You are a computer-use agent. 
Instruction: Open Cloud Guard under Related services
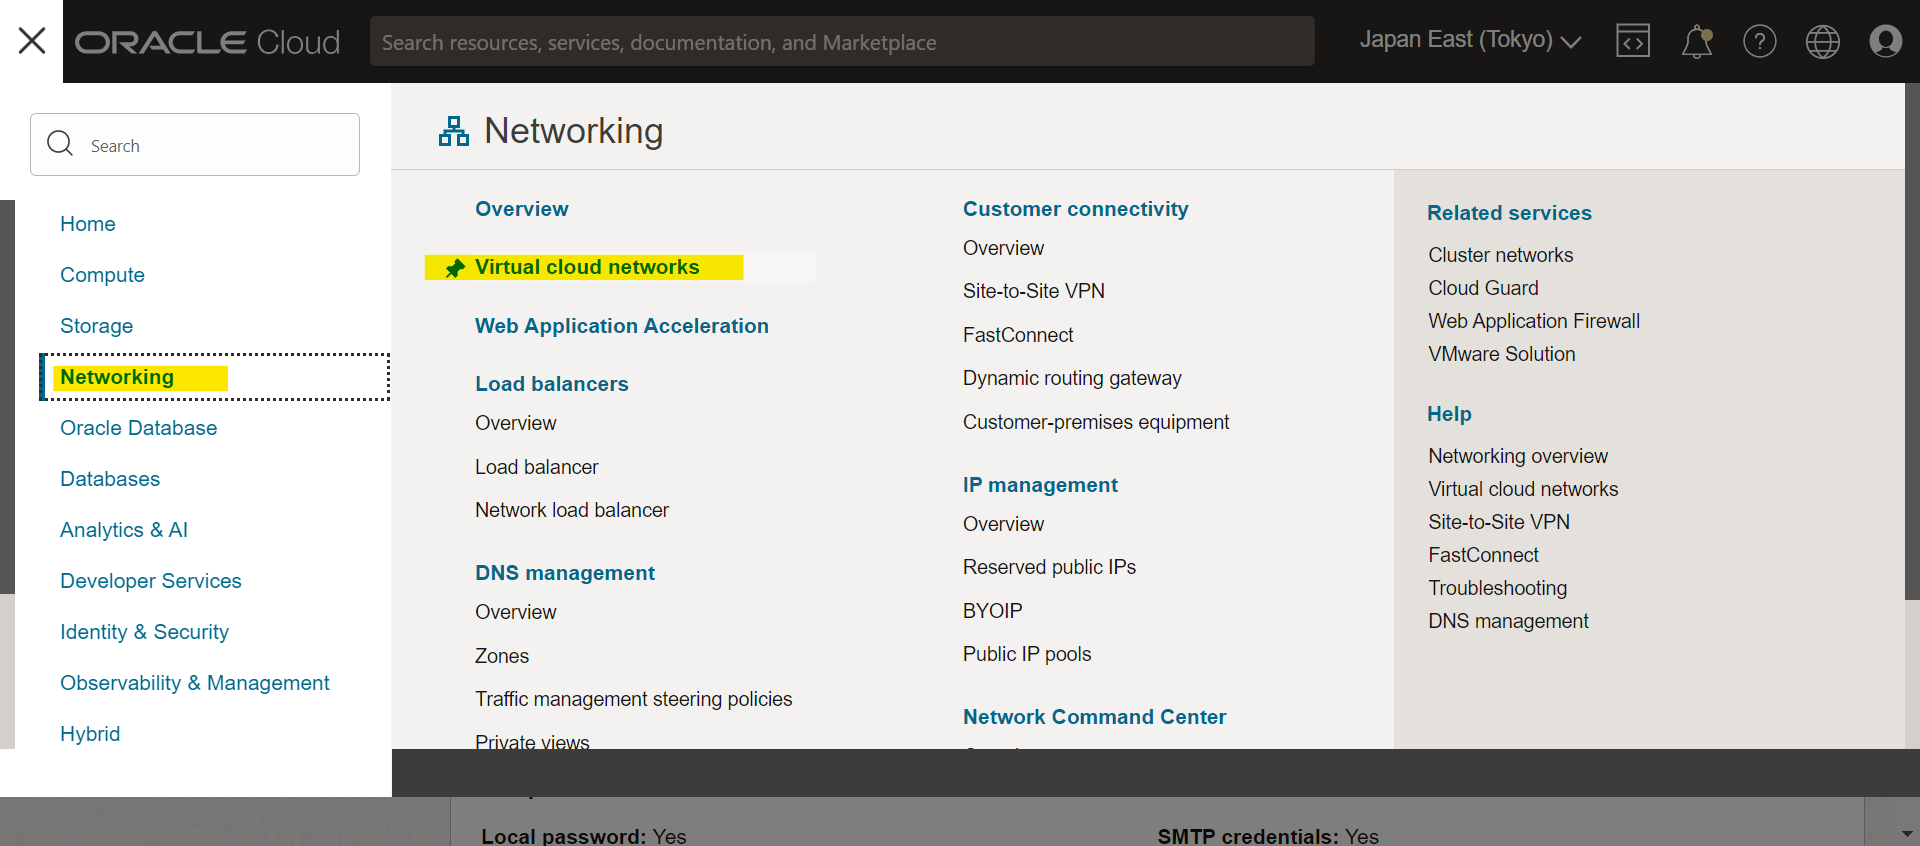click(1483, 288)
